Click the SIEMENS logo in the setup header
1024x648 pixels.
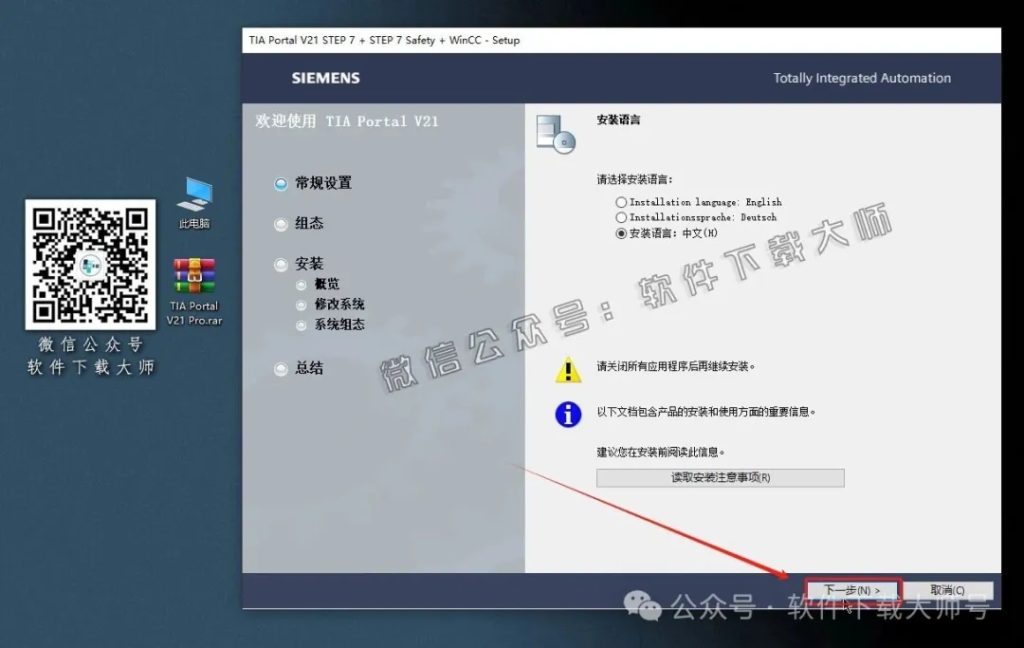[x=324, y=78]
